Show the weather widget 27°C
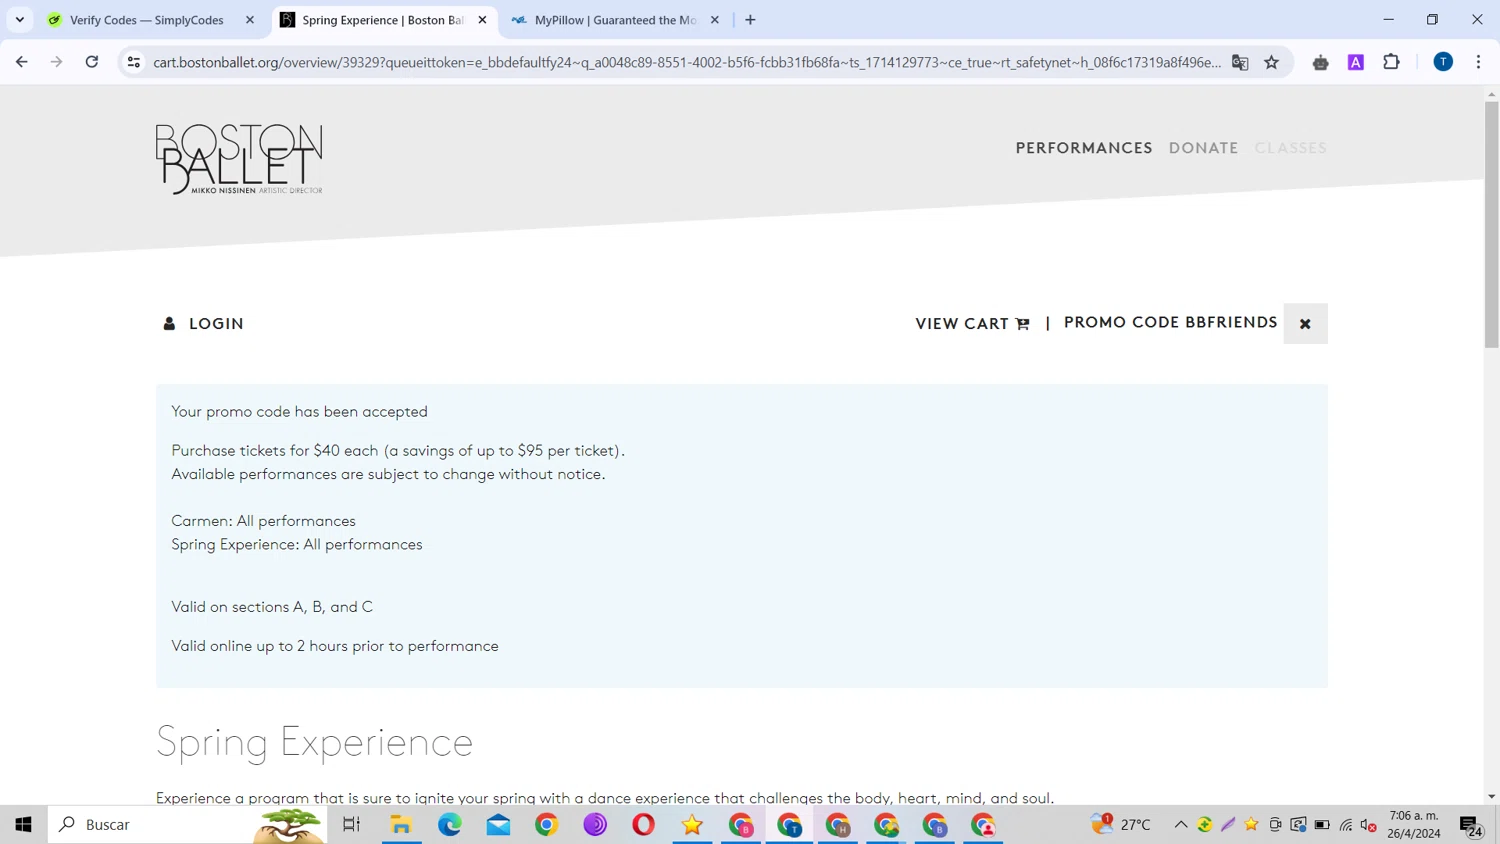The height and width of the screenshot is (844, 1500). click(1121, 825)
